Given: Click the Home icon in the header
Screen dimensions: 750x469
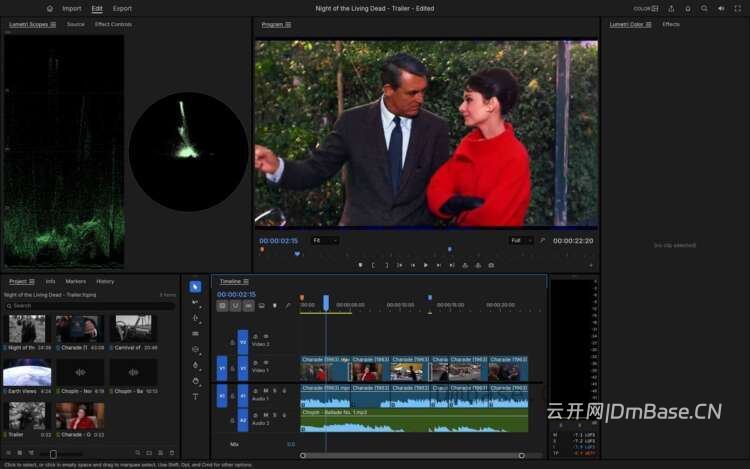Looking at the screenshot, I should (x=50, y=8).
